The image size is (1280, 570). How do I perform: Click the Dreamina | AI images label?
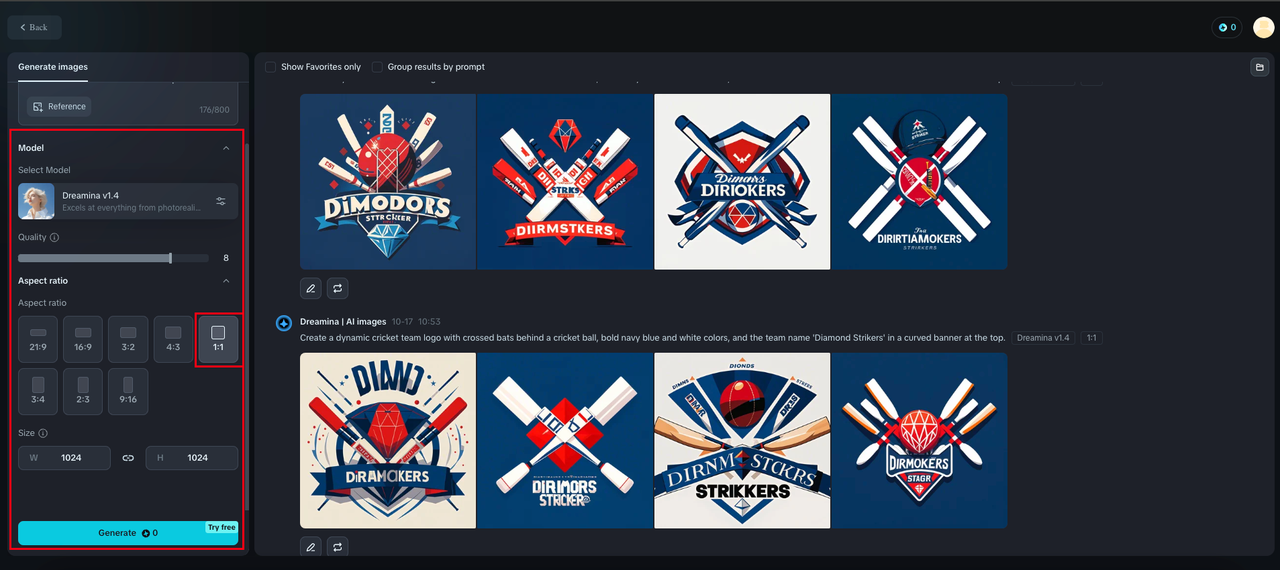[343, 322]
